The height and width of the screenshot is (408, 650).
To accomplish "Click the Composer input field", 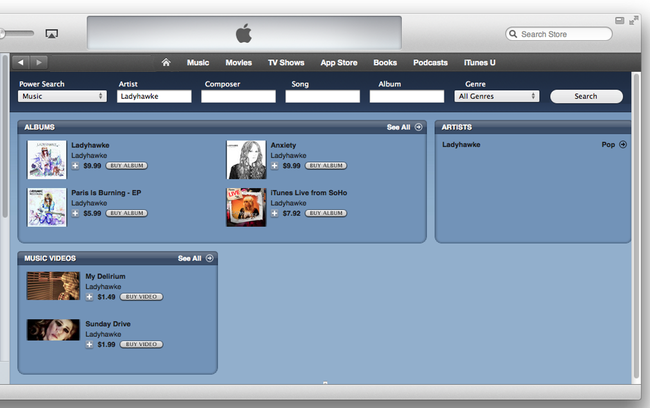I will click(238, 96).
